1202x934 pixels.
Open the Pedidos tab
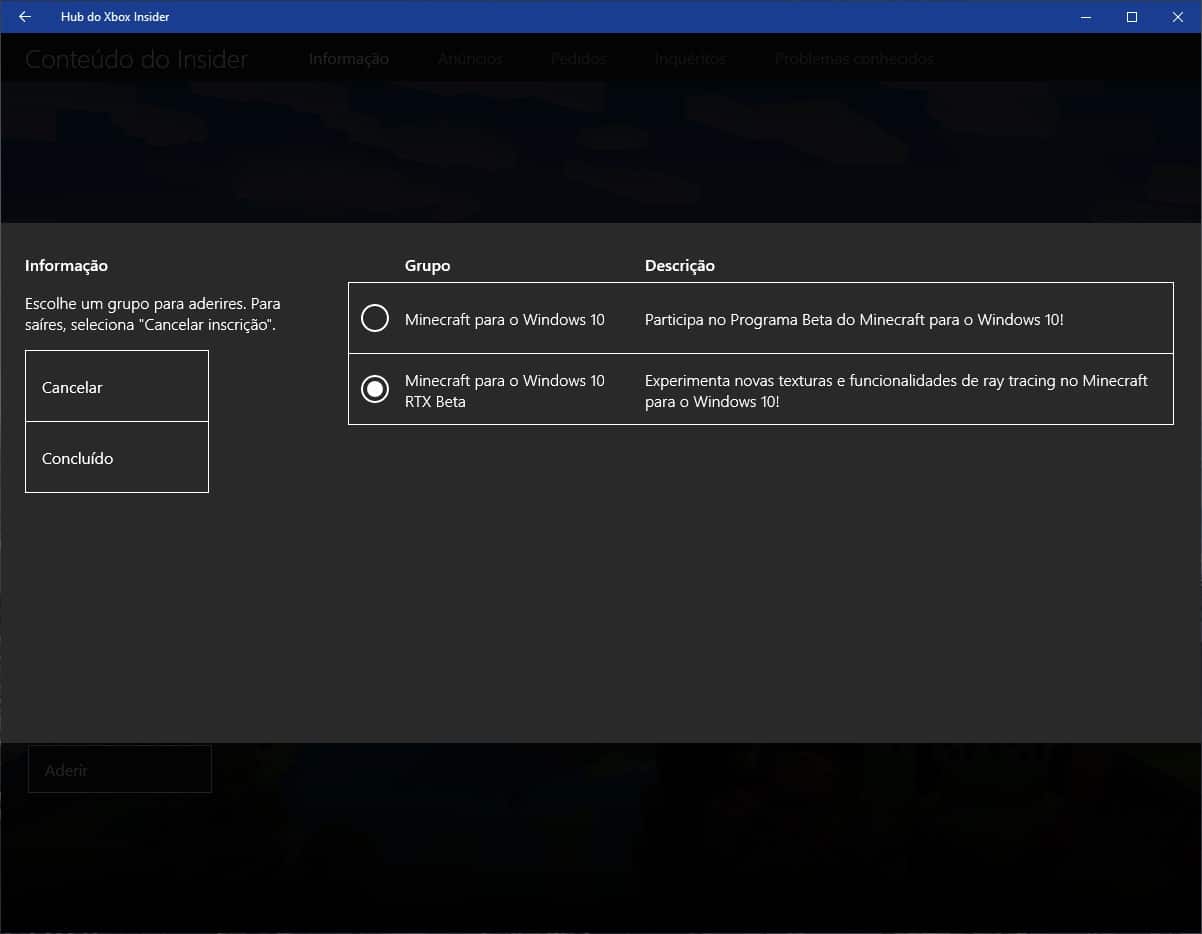578,59
